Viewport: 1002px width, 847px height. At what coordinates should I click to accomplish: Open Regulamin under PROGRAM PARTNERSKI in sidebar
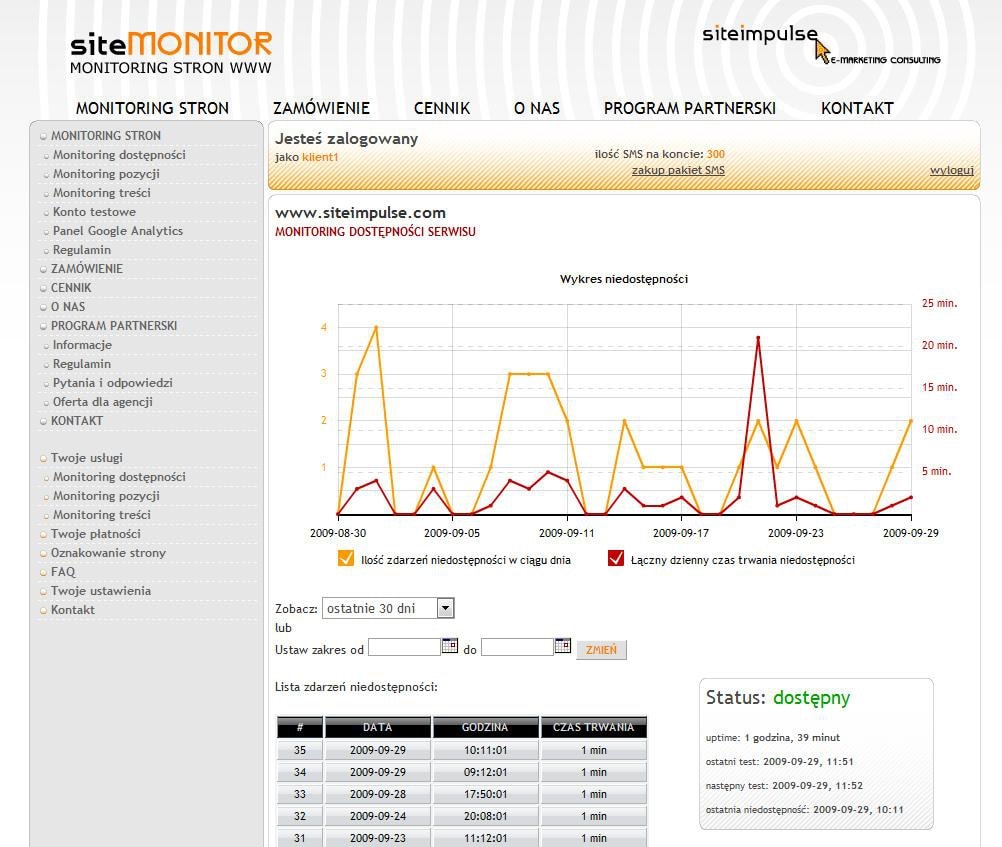82,364
